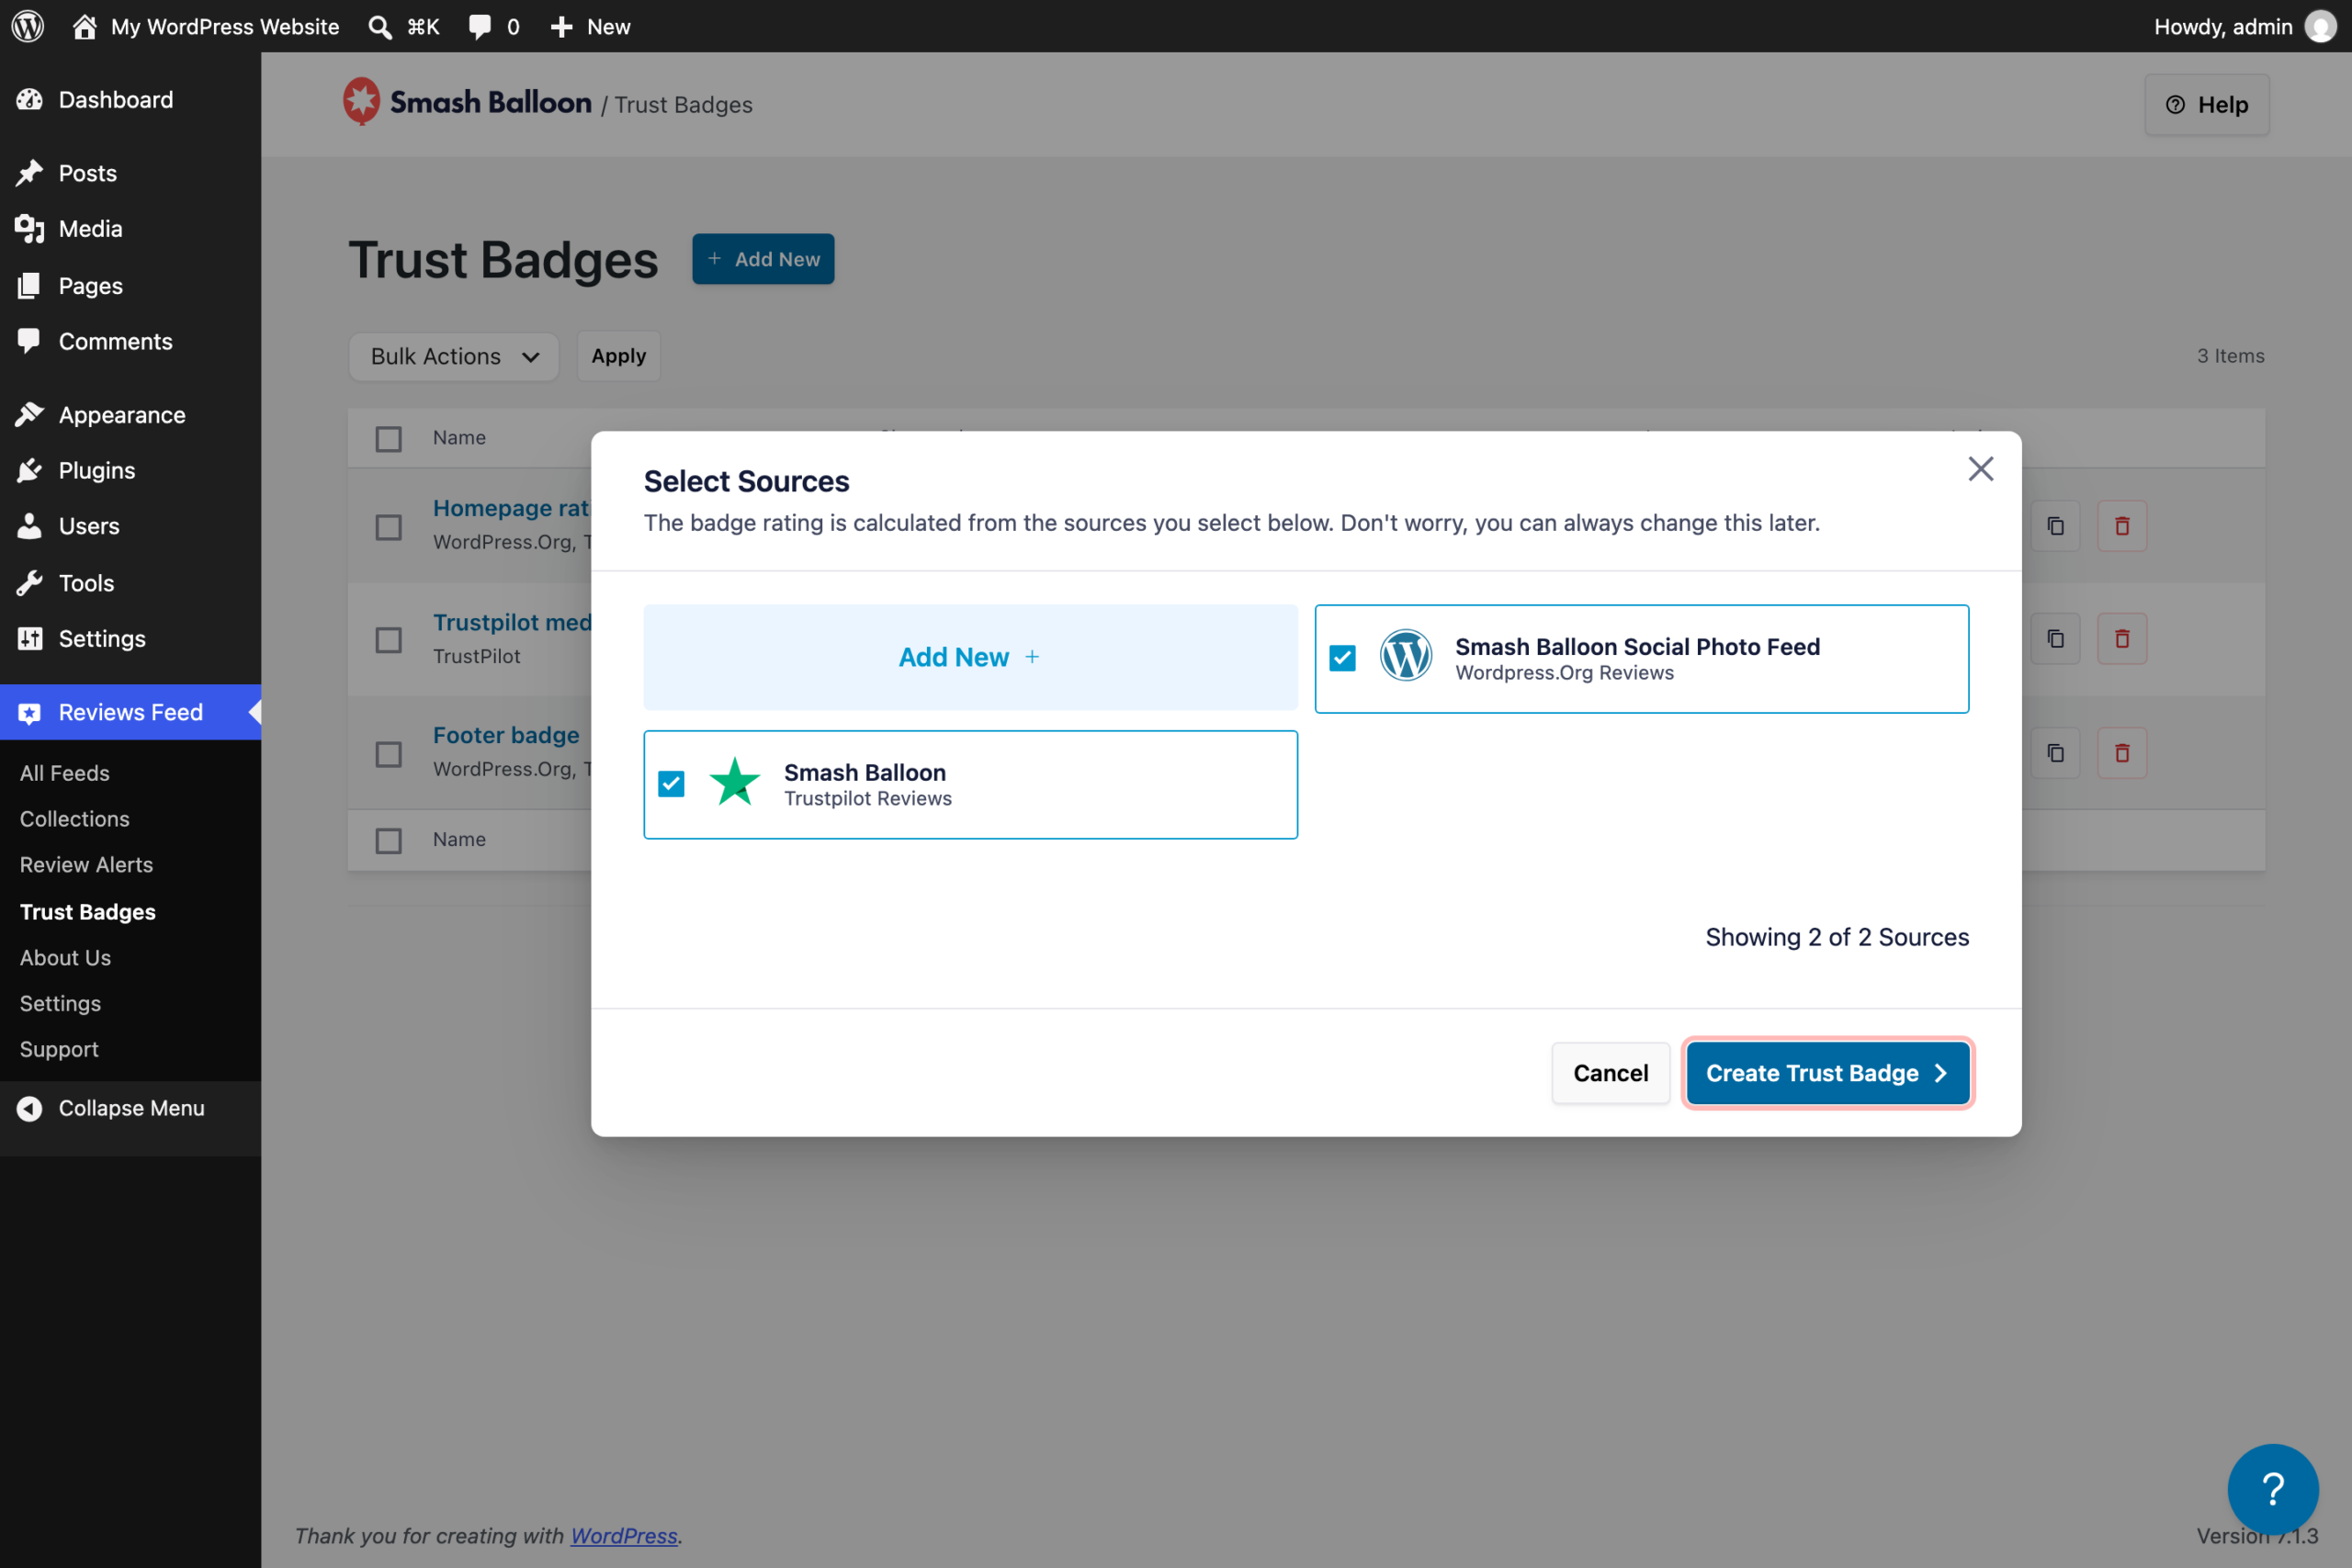
Task: Click the Users person icon
Action: point(29,526)
